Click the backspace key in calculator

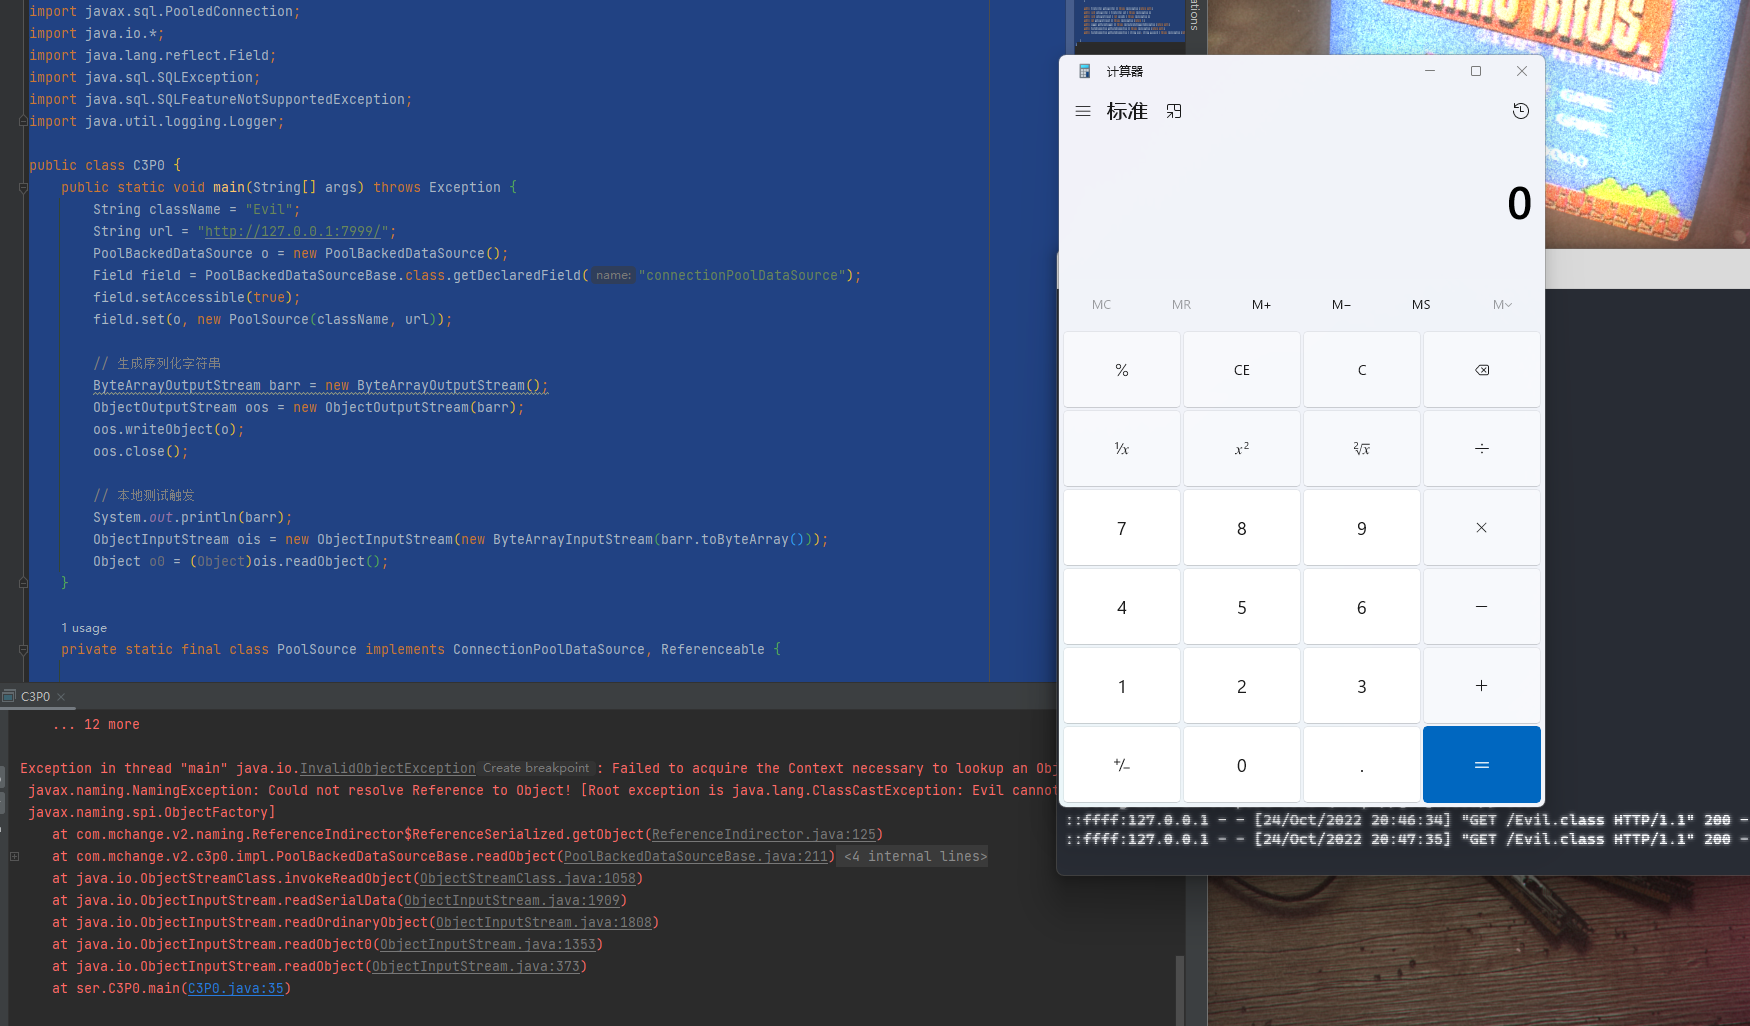tap(1482, 370)
